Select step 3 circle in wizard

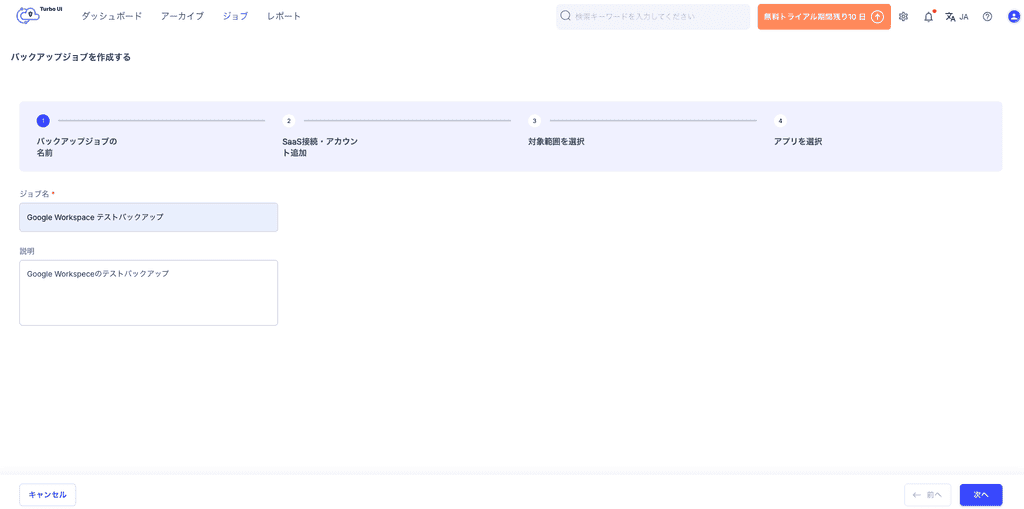[x=535, y=120]
